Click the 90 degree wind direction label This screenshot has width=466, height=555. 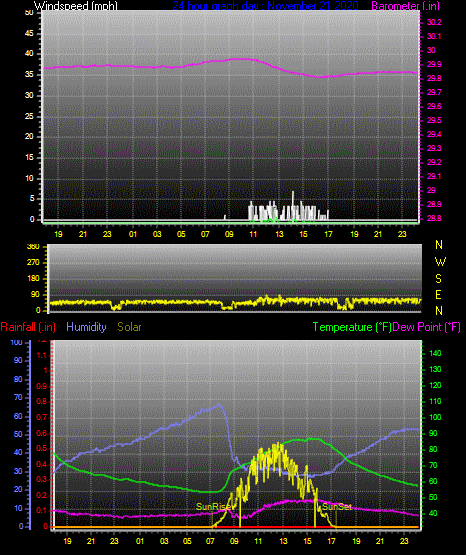[x=36, y=295]
